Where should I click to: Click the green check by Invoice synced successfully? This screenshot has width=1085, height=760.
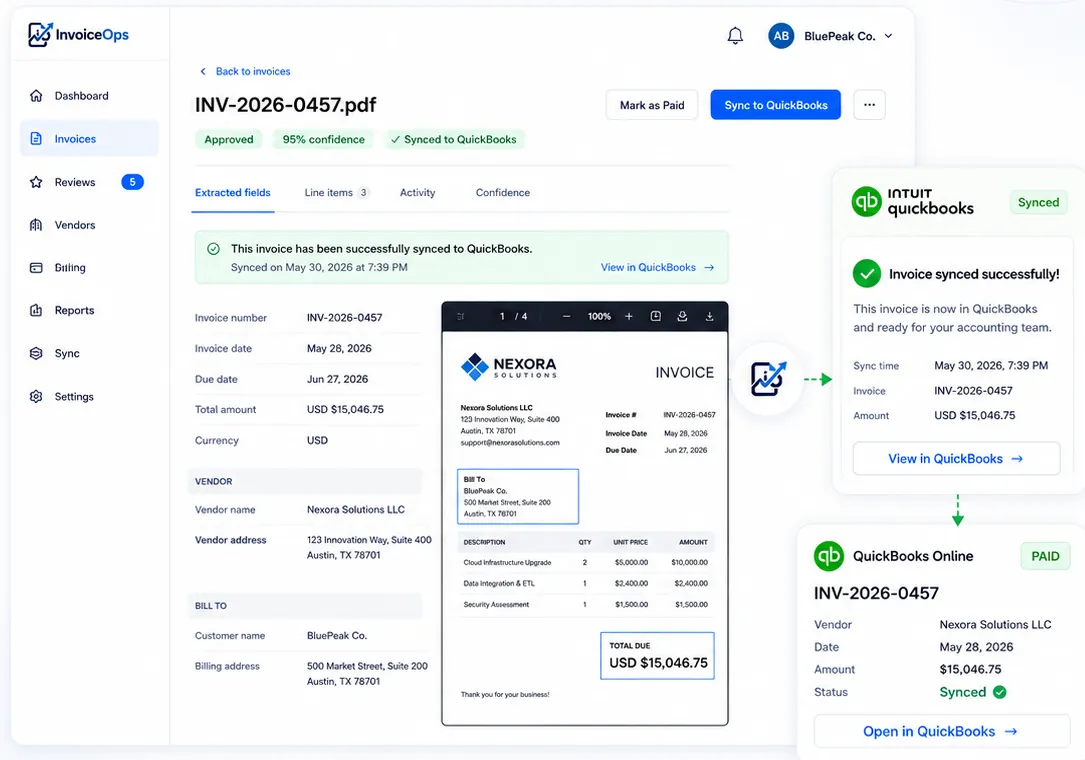tap(866, 273)
